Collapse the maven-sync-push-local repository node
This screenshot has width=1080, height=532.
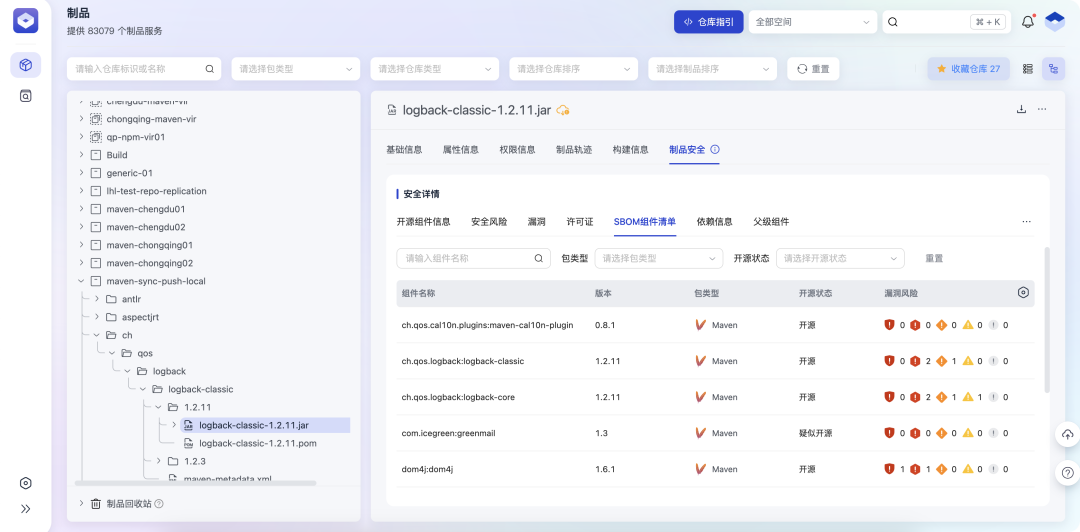coord(81,281)
